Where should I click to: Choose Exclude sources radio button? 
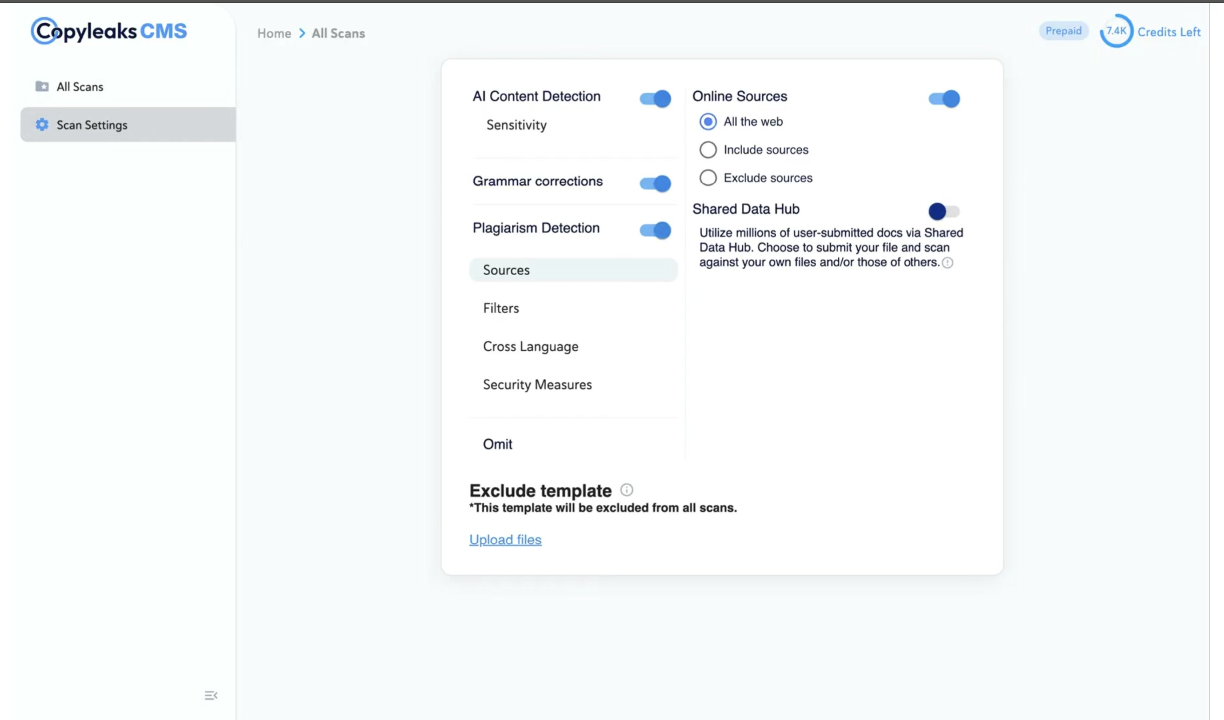[x=708, y=178]
